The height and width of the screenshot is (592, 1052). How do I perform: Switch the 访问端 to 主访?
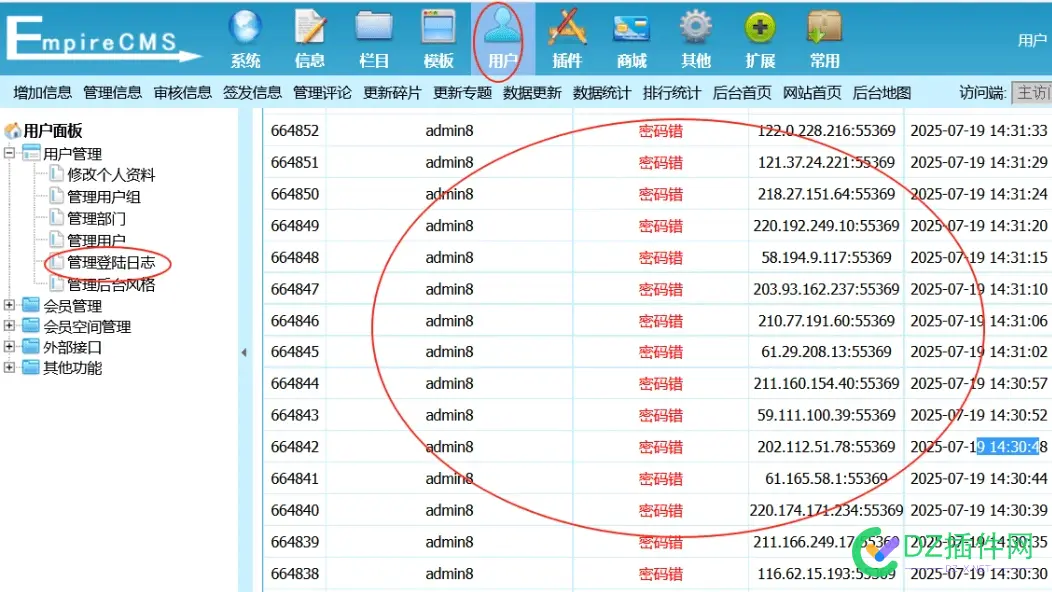1032,92
